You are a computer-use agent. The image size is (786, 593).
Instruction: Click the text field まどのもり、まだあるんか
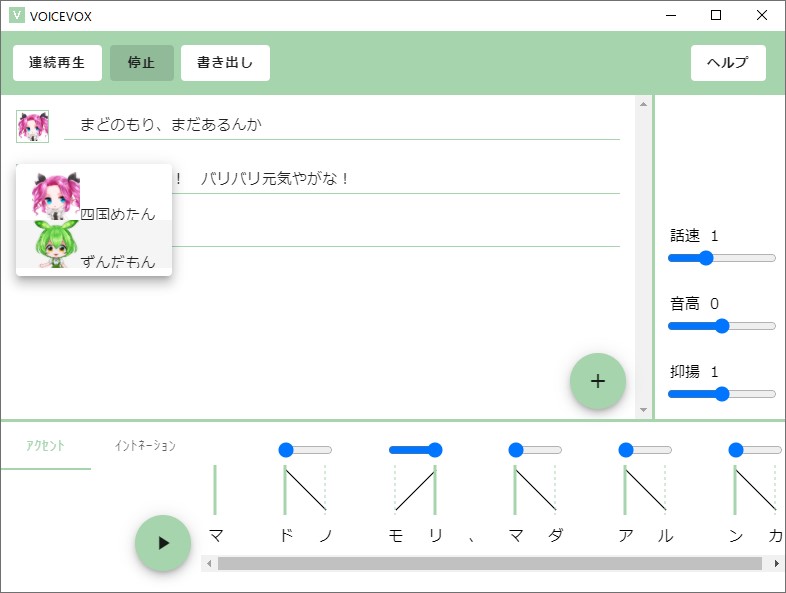[x=342, y=124]
